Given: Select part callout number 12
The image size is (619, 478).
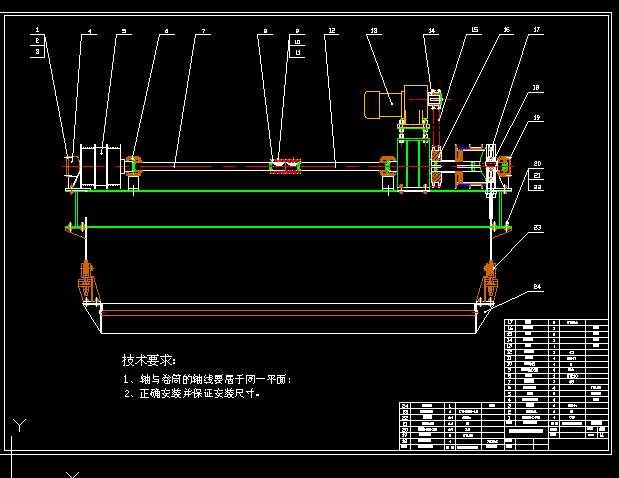Looking at the screenshot, I should [331, 32].
